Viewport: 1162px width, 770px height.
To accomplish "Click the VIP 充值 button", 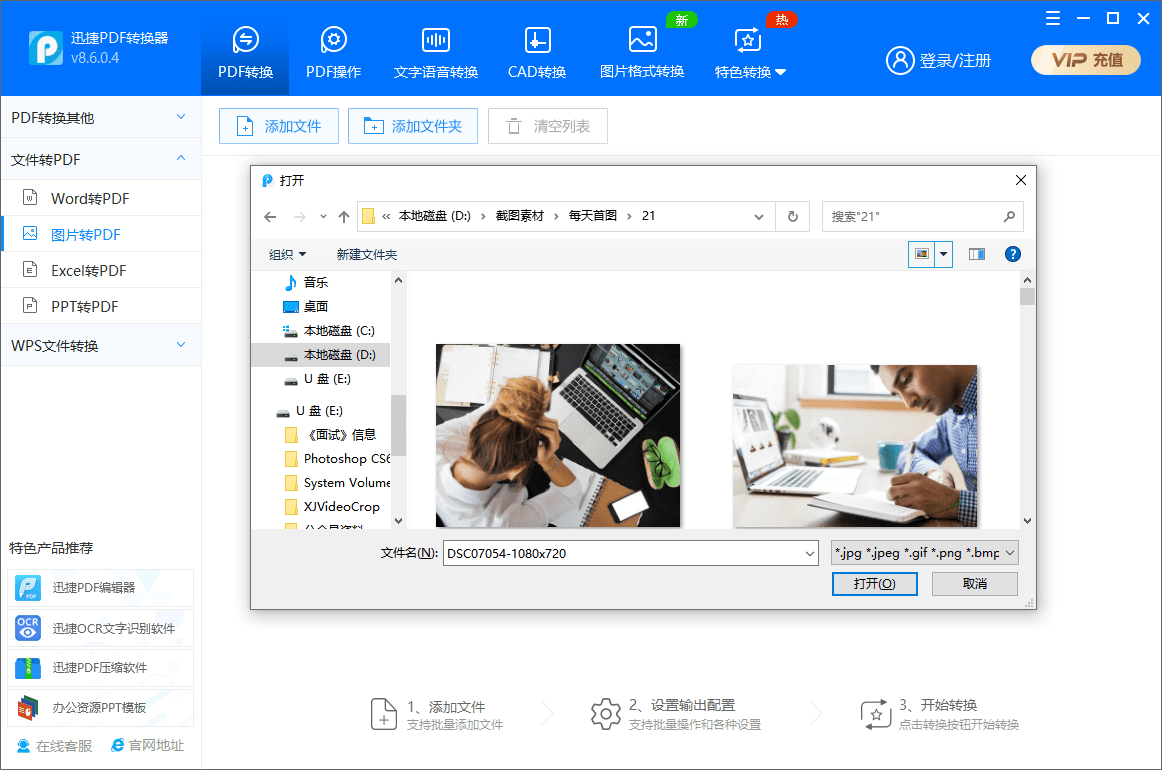I will click(x=1086, y=60).
